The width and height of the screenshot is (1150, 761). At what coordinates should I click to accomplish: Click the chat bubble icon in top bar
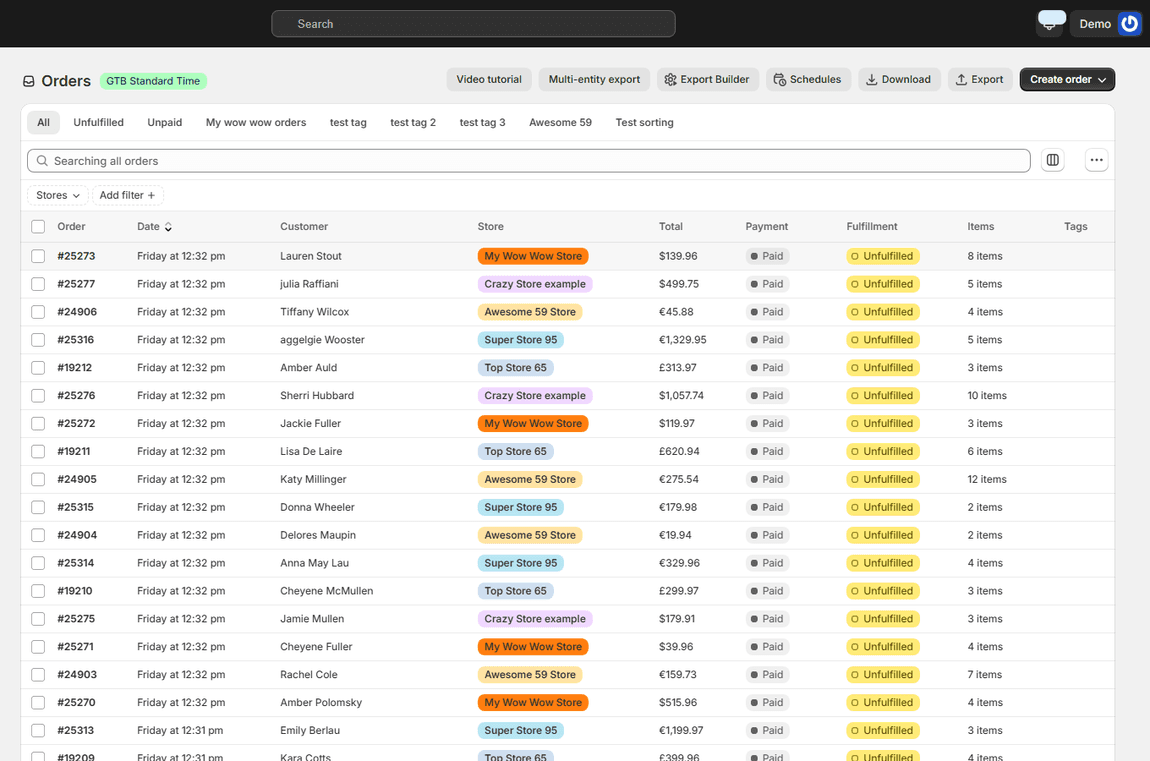[x=1052, y=22]
